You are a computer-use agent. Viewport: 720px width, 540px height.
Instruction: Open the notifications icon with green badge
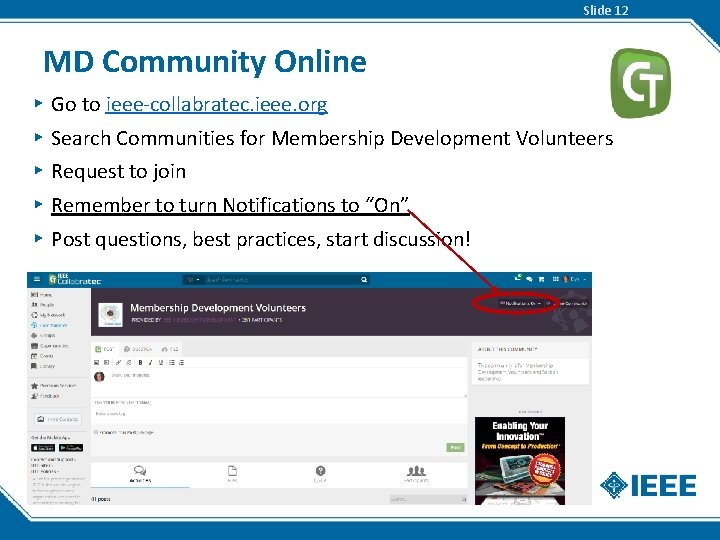click(x=518, y=278)
